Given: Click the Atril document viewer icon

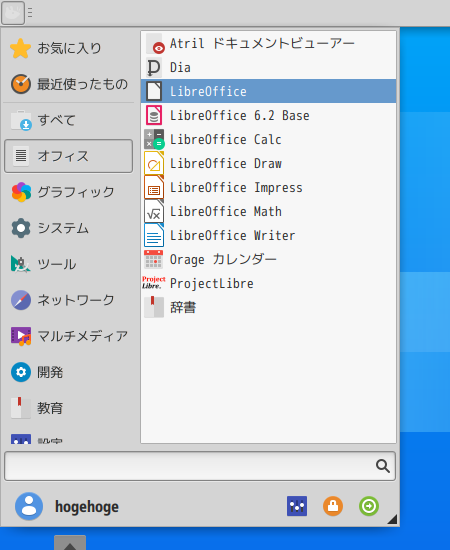Looking at the screenshot, I should (x=154, y=43).
